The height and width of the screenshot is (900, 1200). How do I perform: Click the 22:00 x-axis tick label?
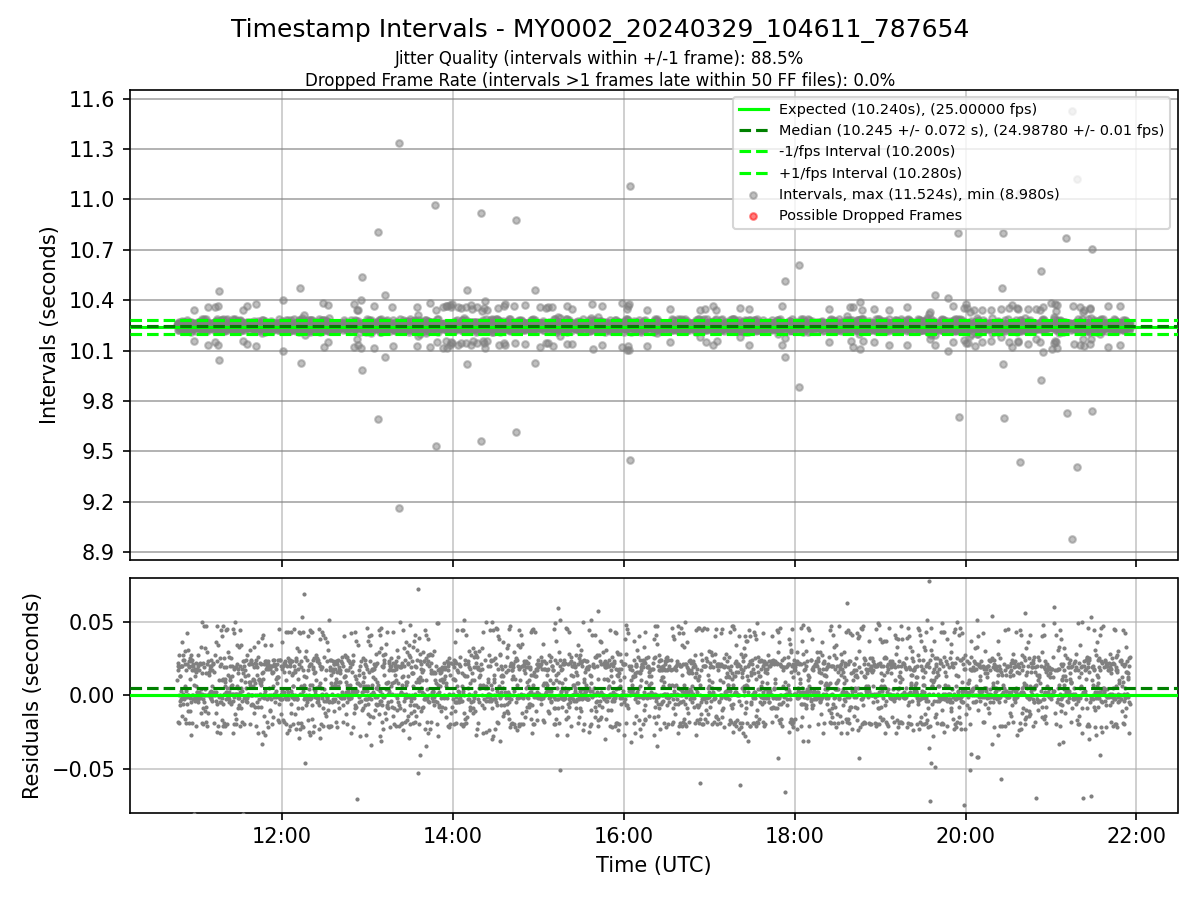pos(1136,836)
